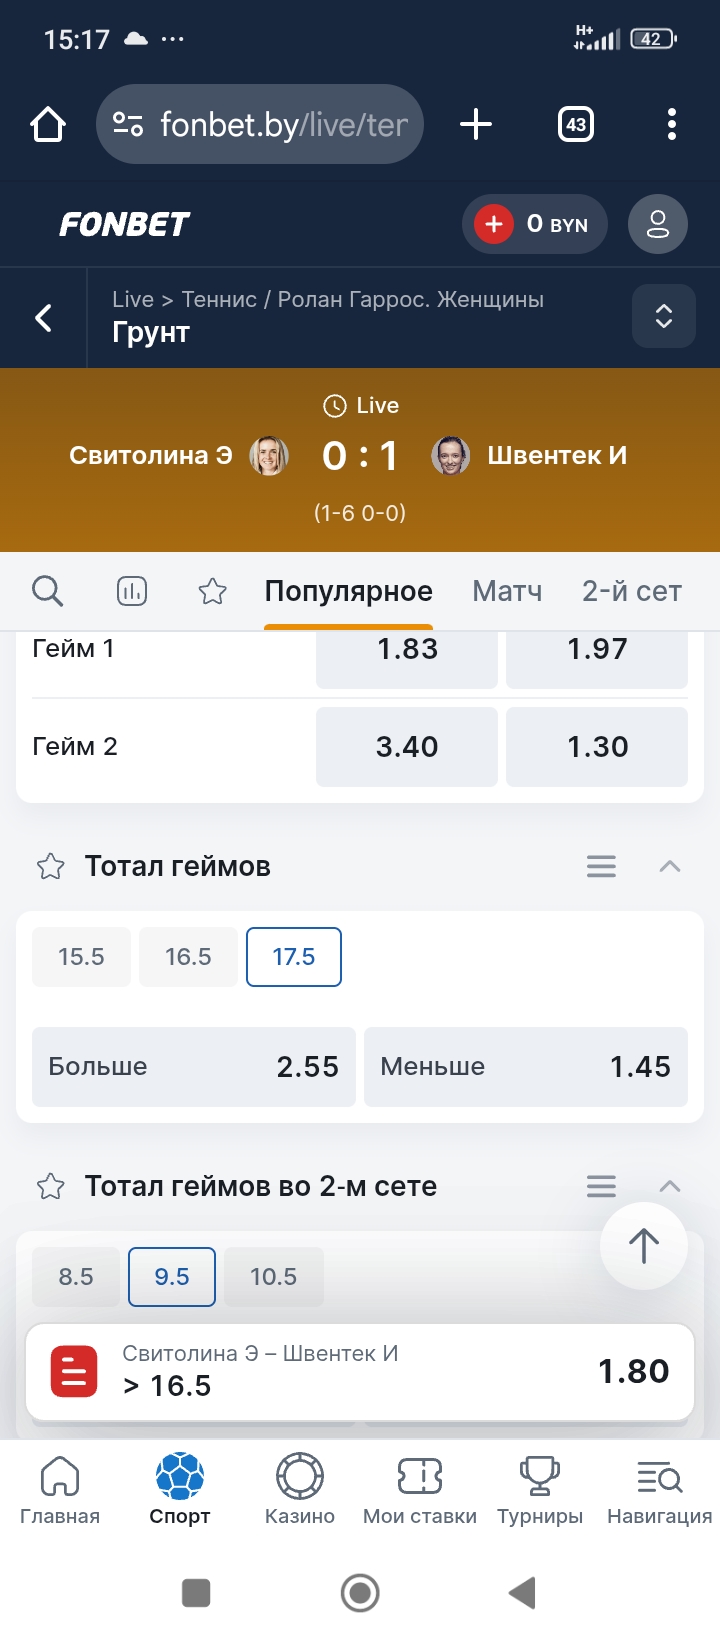Bet on Меньше 17.5 at odds 1.45

[x=526, y=1067]
